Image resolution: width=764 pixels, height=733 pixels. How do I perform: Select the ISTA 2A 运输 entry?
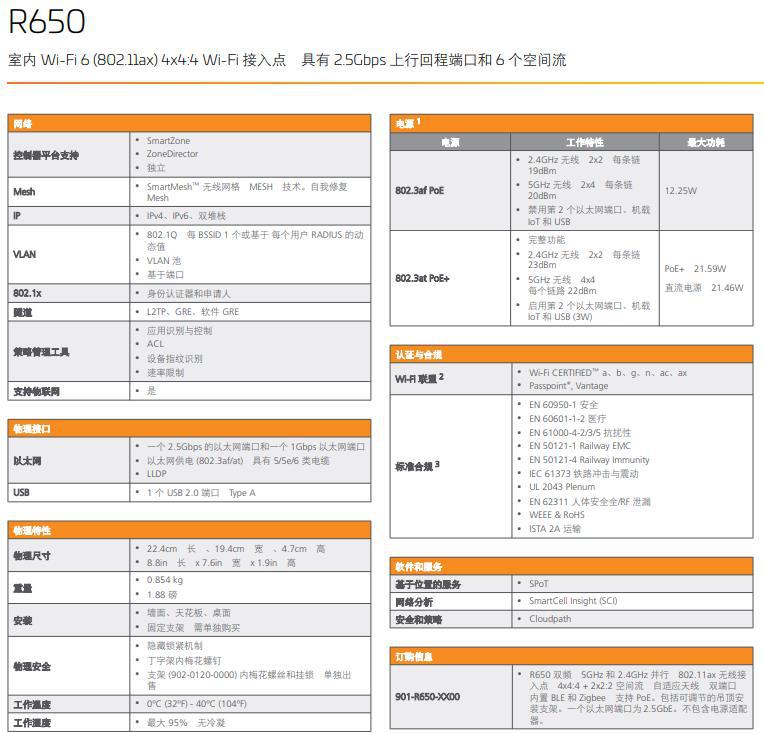click(x=555, y=529)
